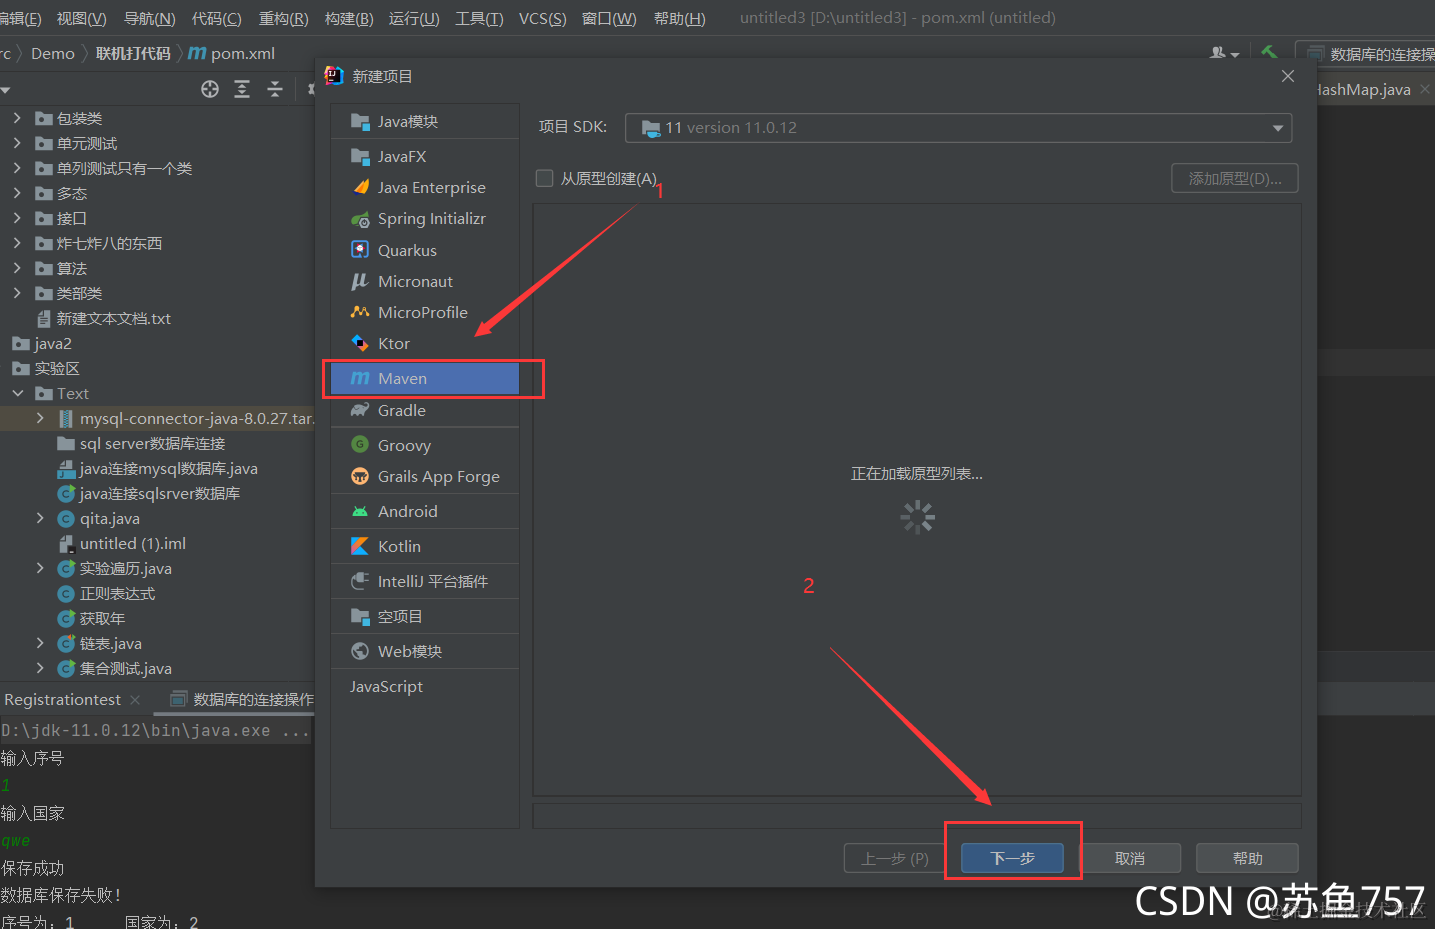Viewport: 1435px width, 929px height.
Task: Pick Spring Initializr generator
Action: coord(425,218)
